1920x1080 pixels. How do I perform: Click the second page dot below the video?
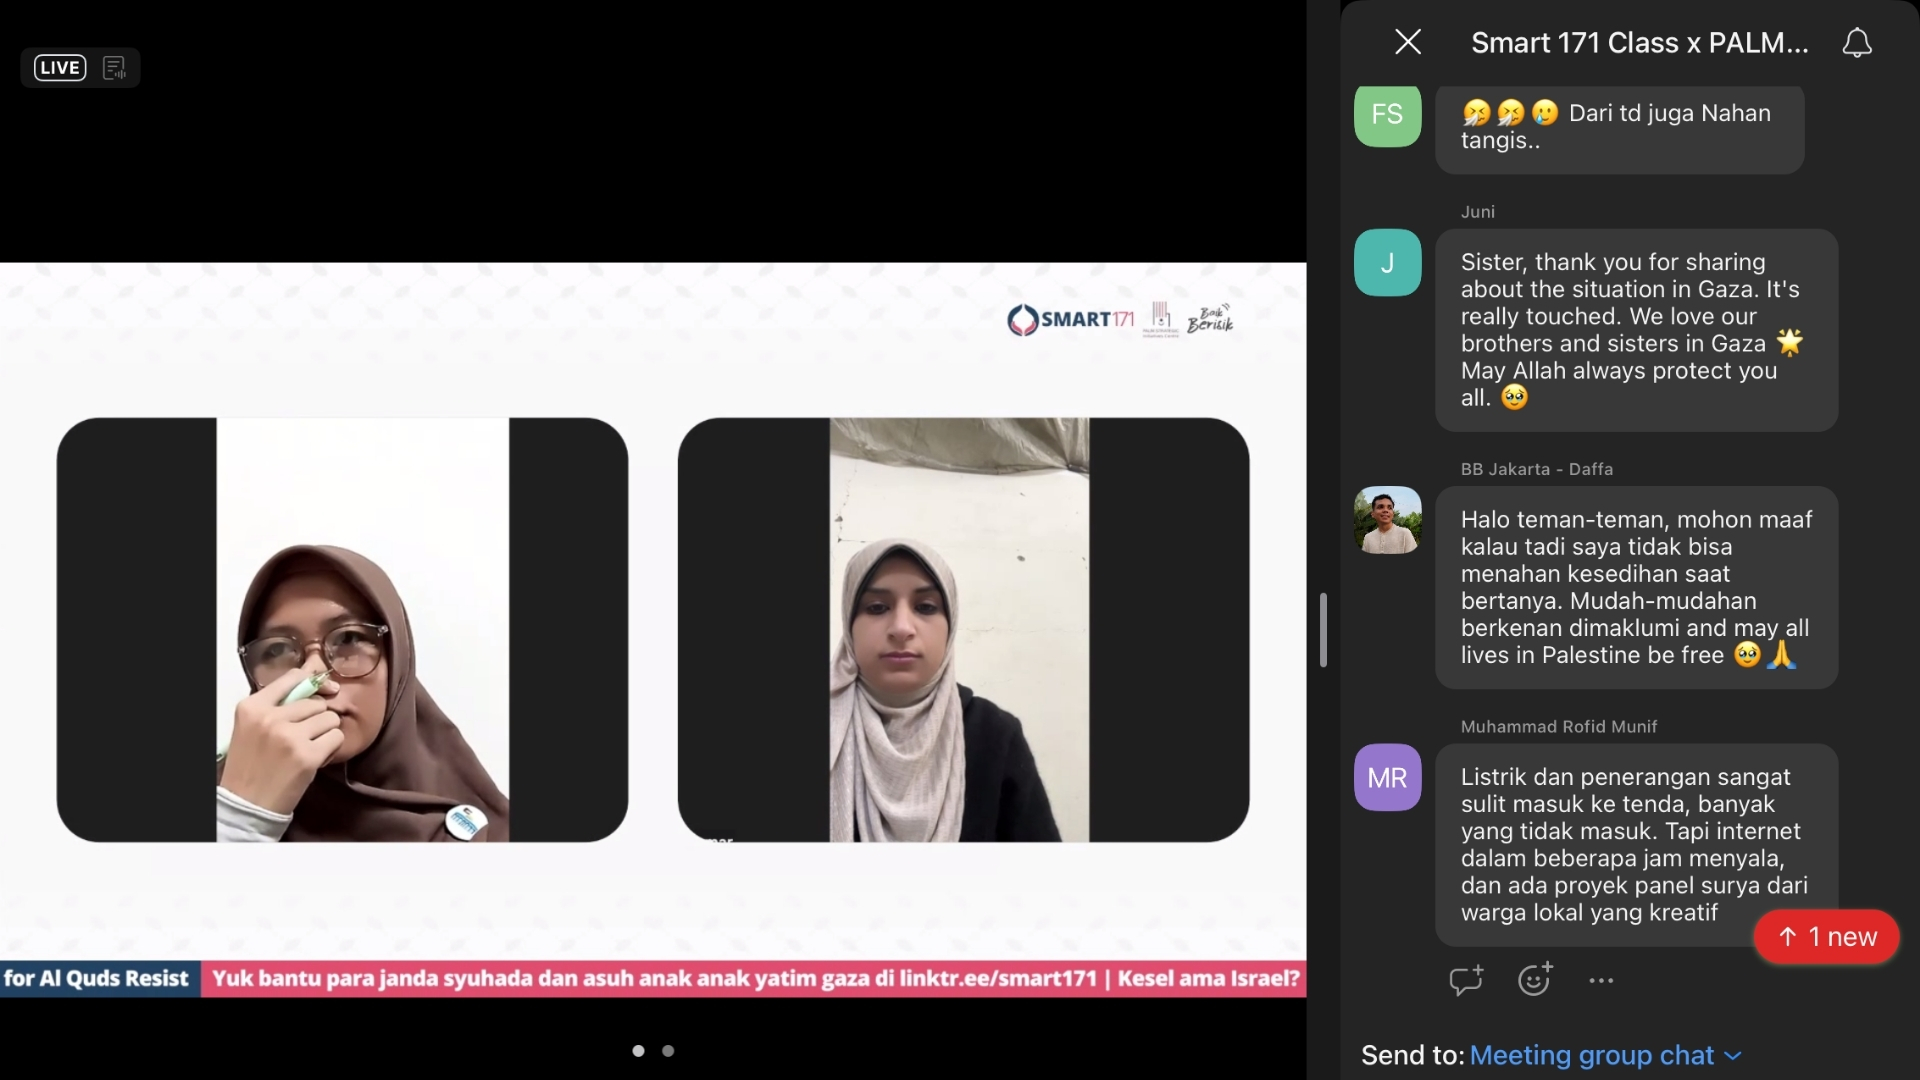(668, 1051)
